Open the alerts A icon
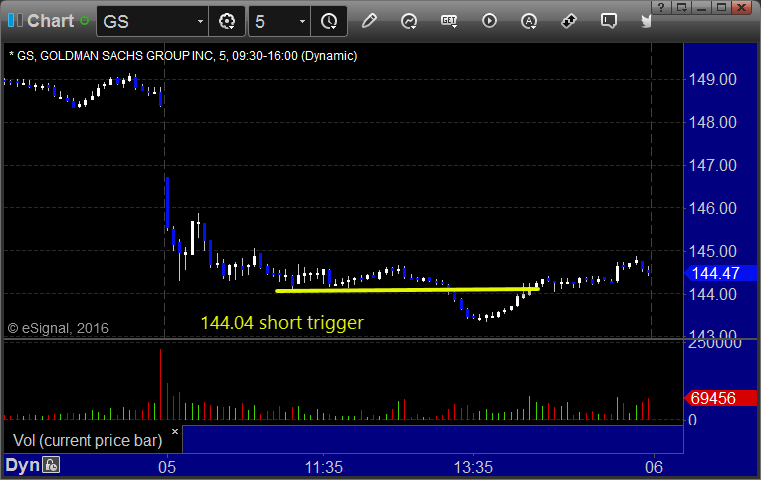The height and width of the screenshot is (480, 761). 529,21
